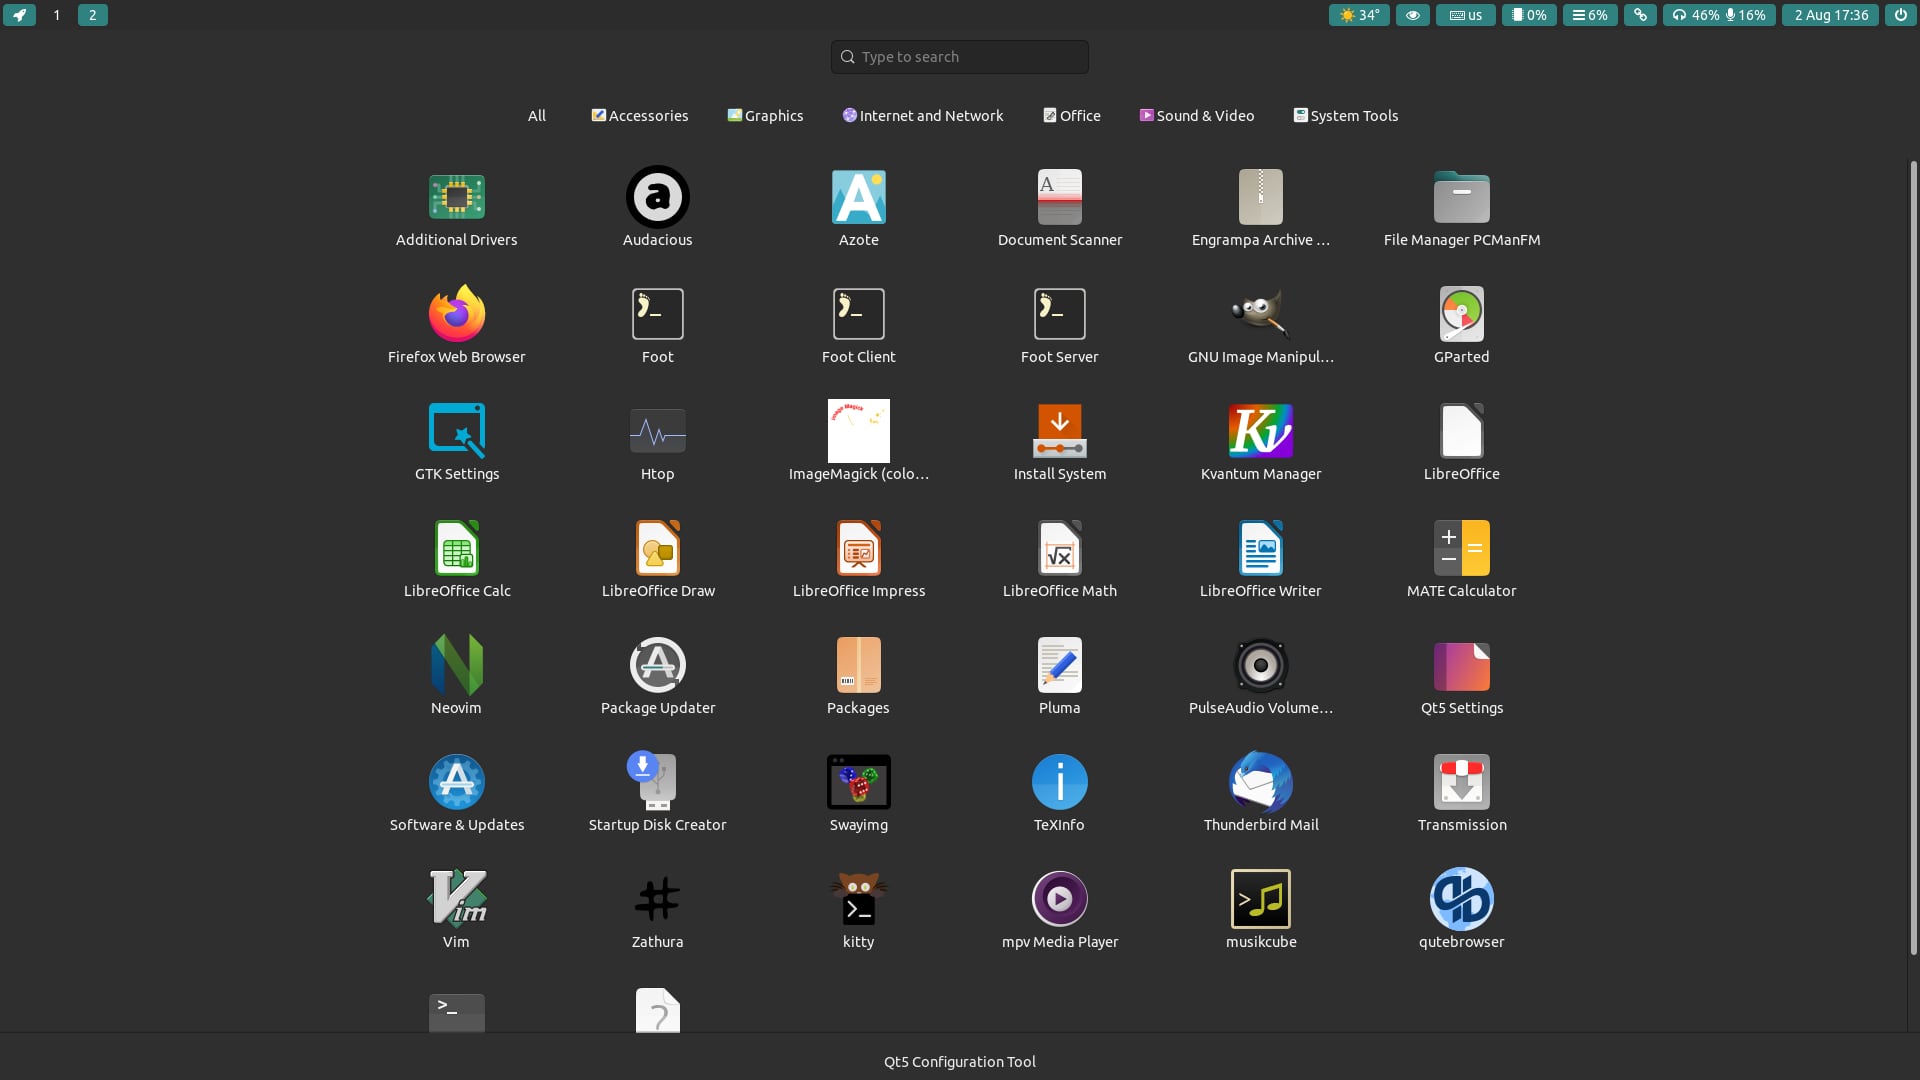Show All applications category
Screen dimensions: 1920x1080
click(537, 116)
